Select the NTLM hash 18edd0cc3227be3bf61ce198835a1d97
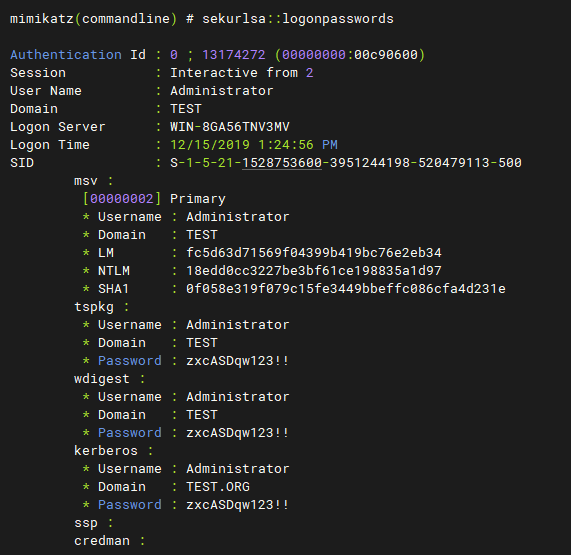The width and height of the screenshot is (571, 555). click(x=314, y=271)
